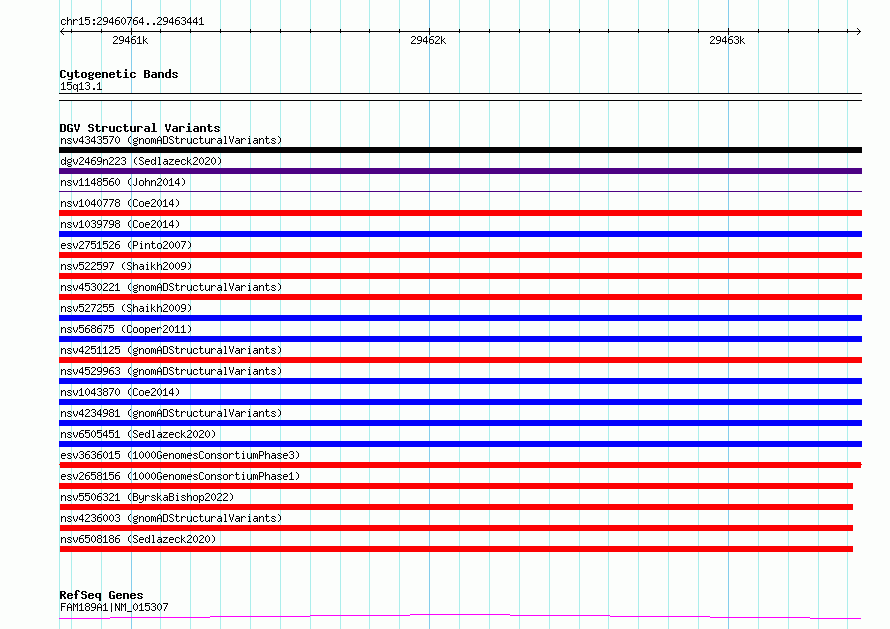Select the blue nsv4234981 variant bar
The width and height of the screenshot is (890, 629).
coord(460,423)
